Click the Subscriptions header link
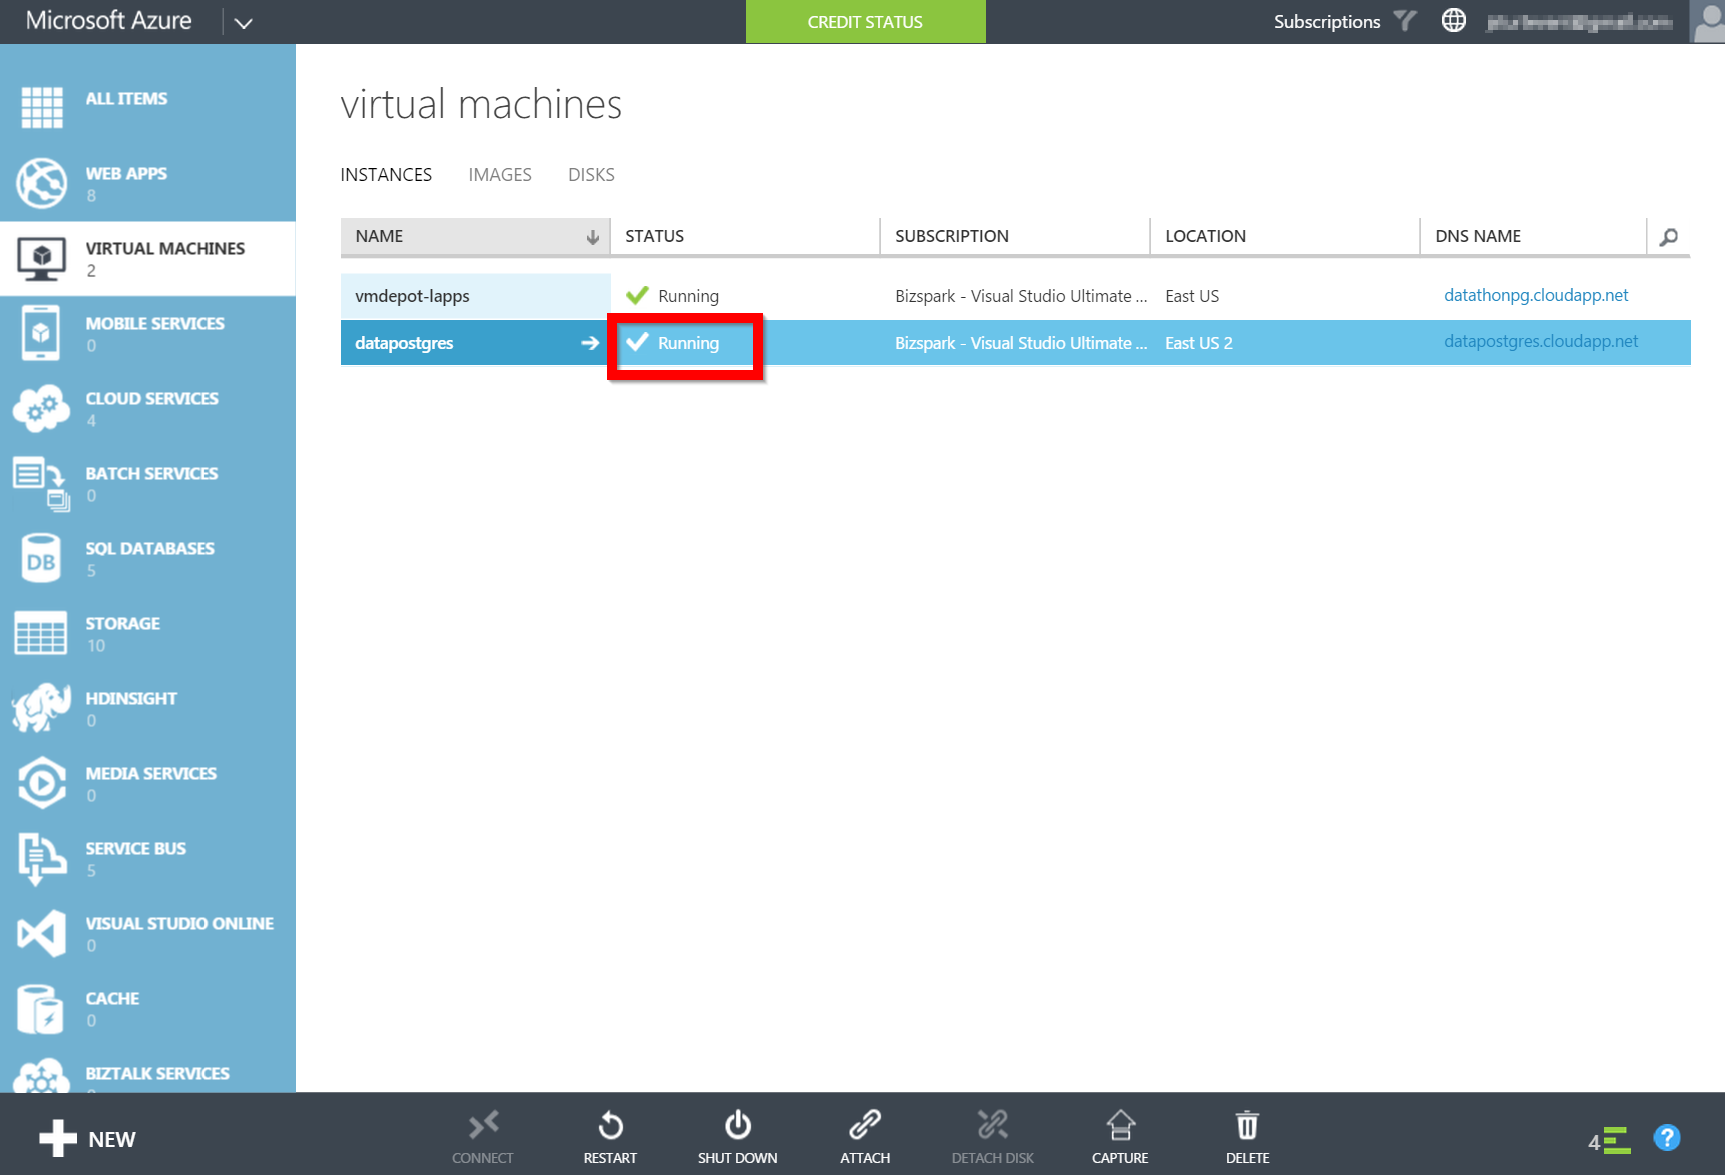This screenshot has height=1175, width=1725. point(1327,21)
